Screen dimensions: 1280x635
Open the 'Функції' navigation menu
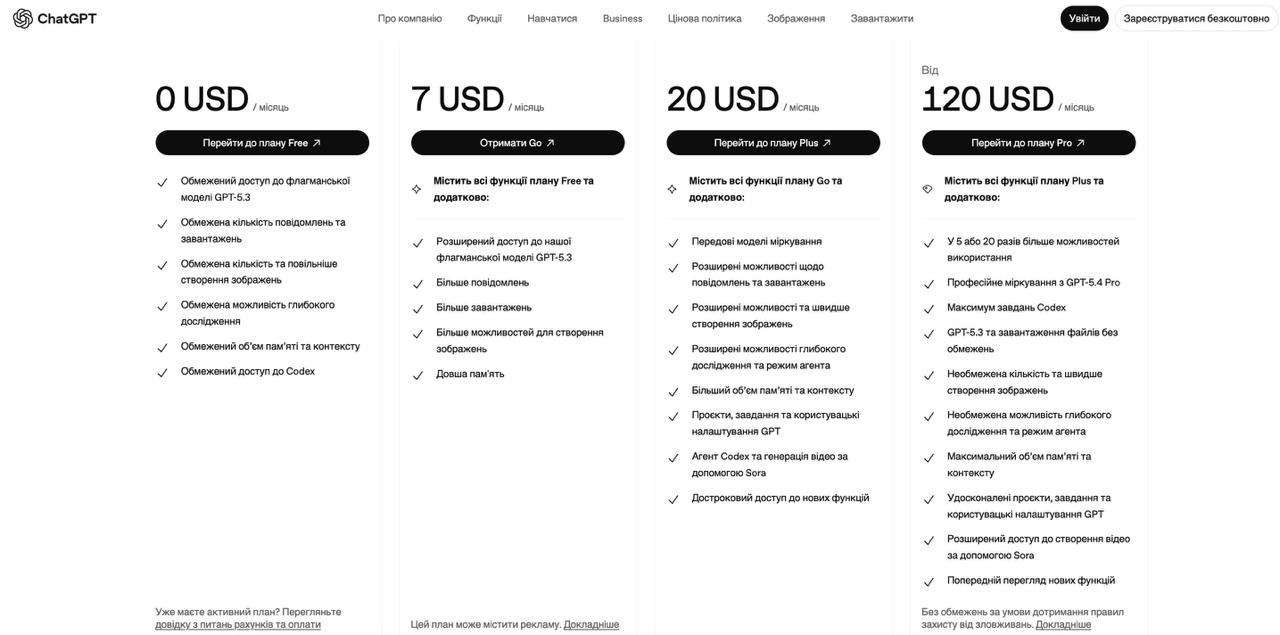point(484,18)
